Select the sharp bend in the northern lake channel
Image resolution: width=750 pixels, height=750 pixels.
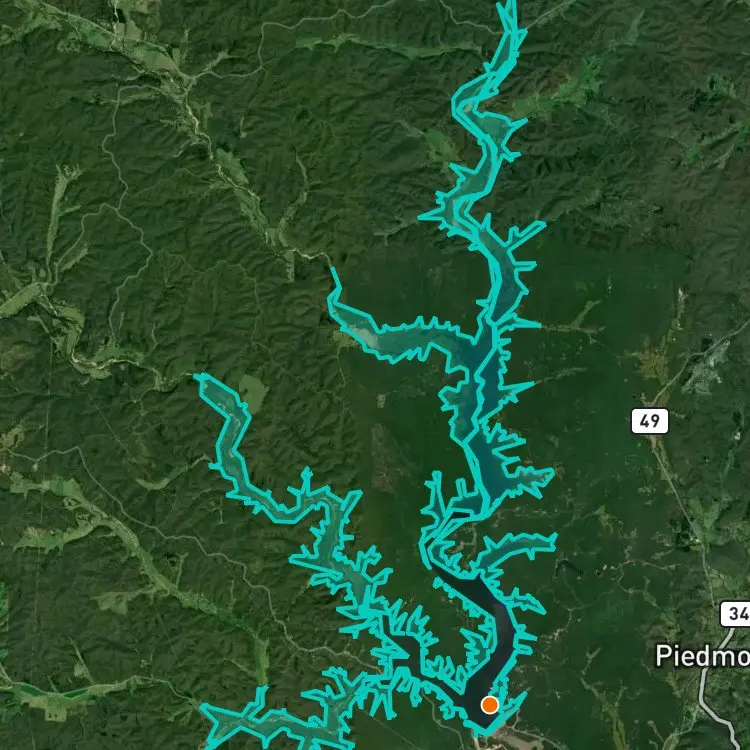click(460, 103)
